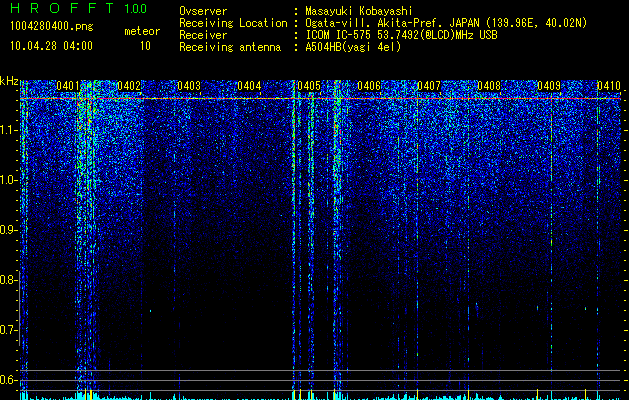
Task: Click the date stamp 10.04.28 04:00
Action: point(51,46)
